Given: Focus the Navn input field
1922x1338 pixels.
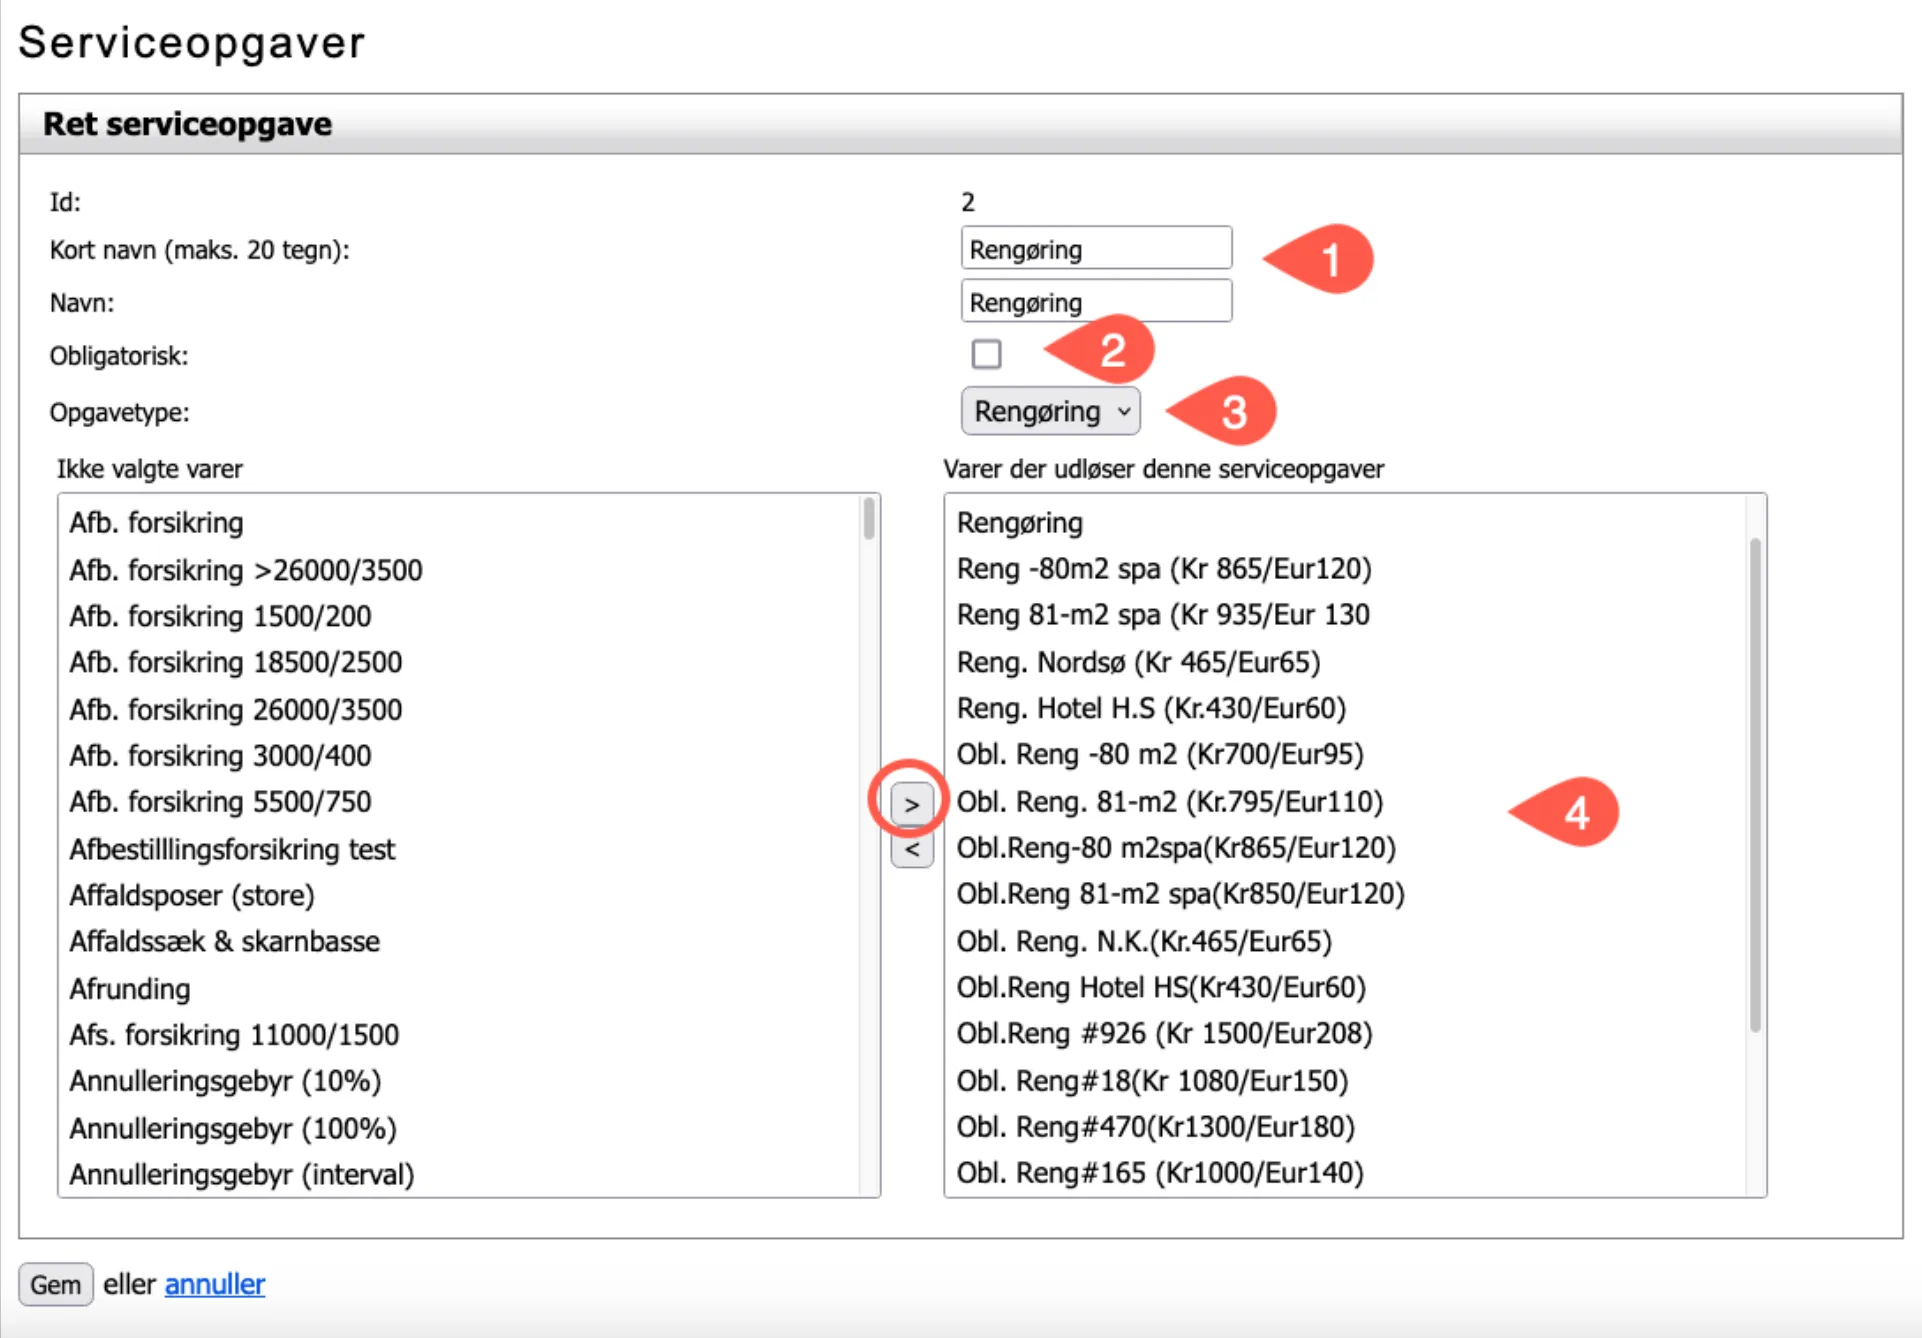Looking at the screenshot, I should pos(1095,302).
